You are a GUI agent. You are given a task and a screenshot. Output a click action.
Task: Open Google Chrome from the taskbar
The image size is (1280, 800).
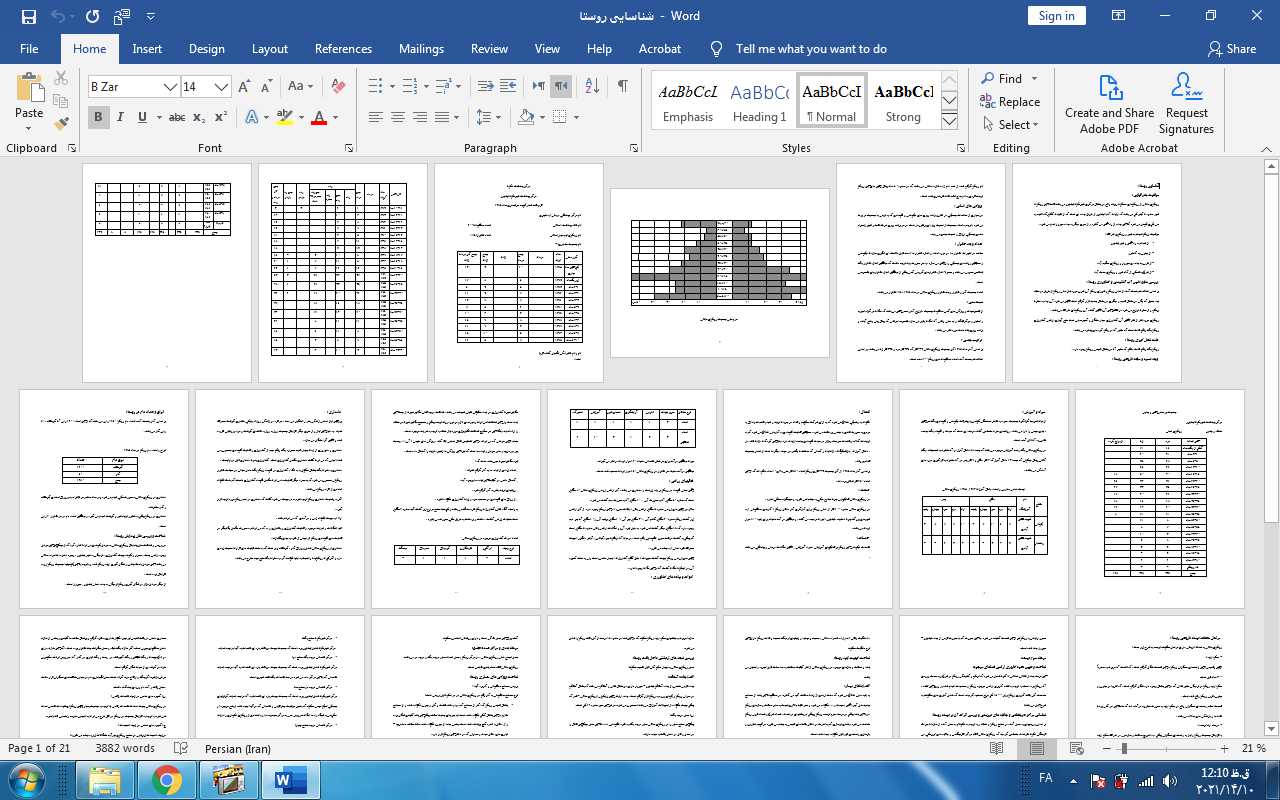[167, 779]
